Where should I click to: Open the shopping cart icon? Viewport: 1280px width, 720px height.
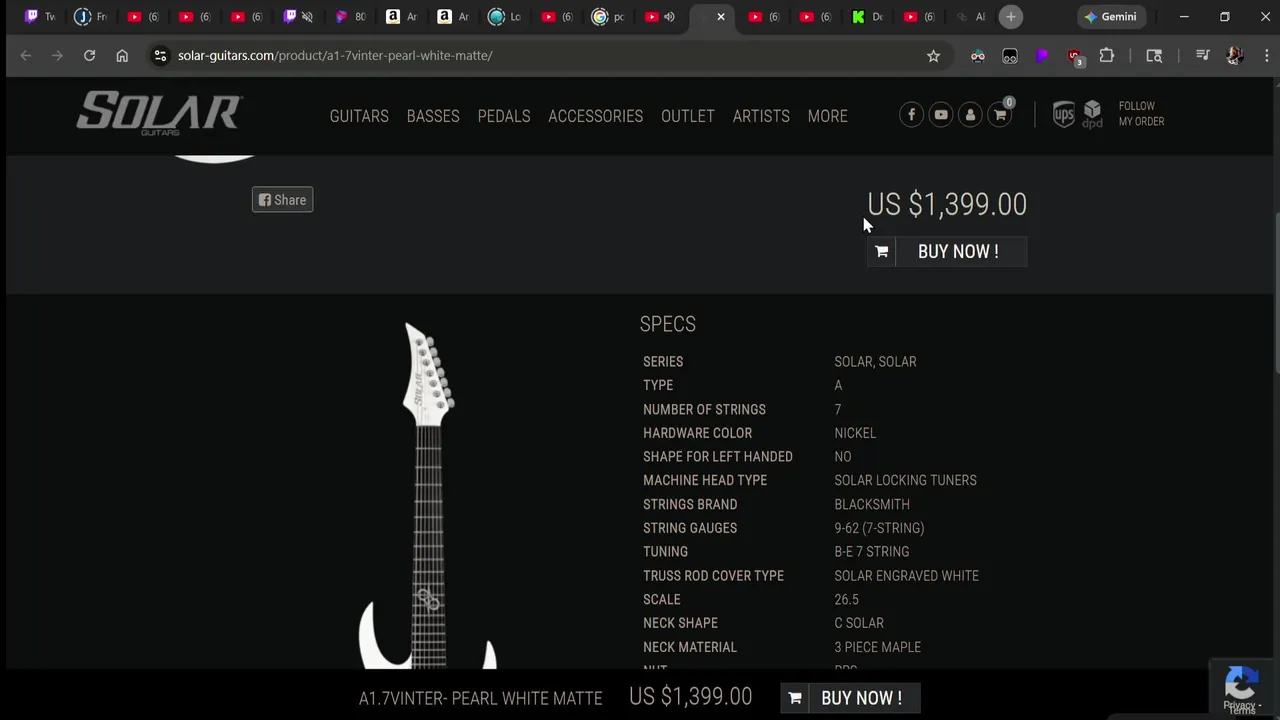[x=1000, y=115]
